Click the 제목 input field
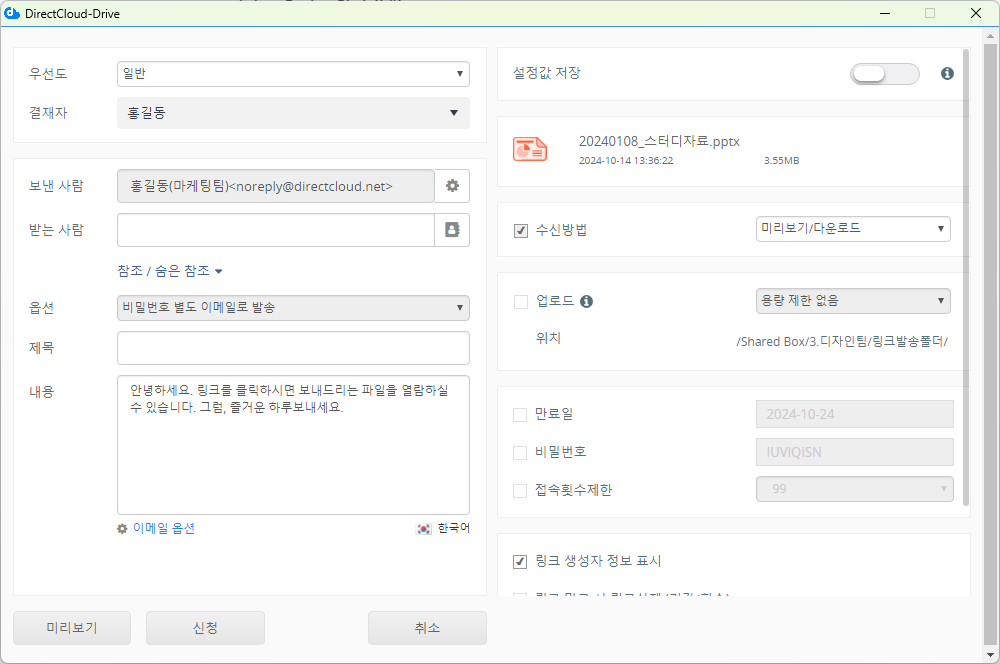Image resolution: width=1000 pixels, height=664 pixels. click(293, 348)
